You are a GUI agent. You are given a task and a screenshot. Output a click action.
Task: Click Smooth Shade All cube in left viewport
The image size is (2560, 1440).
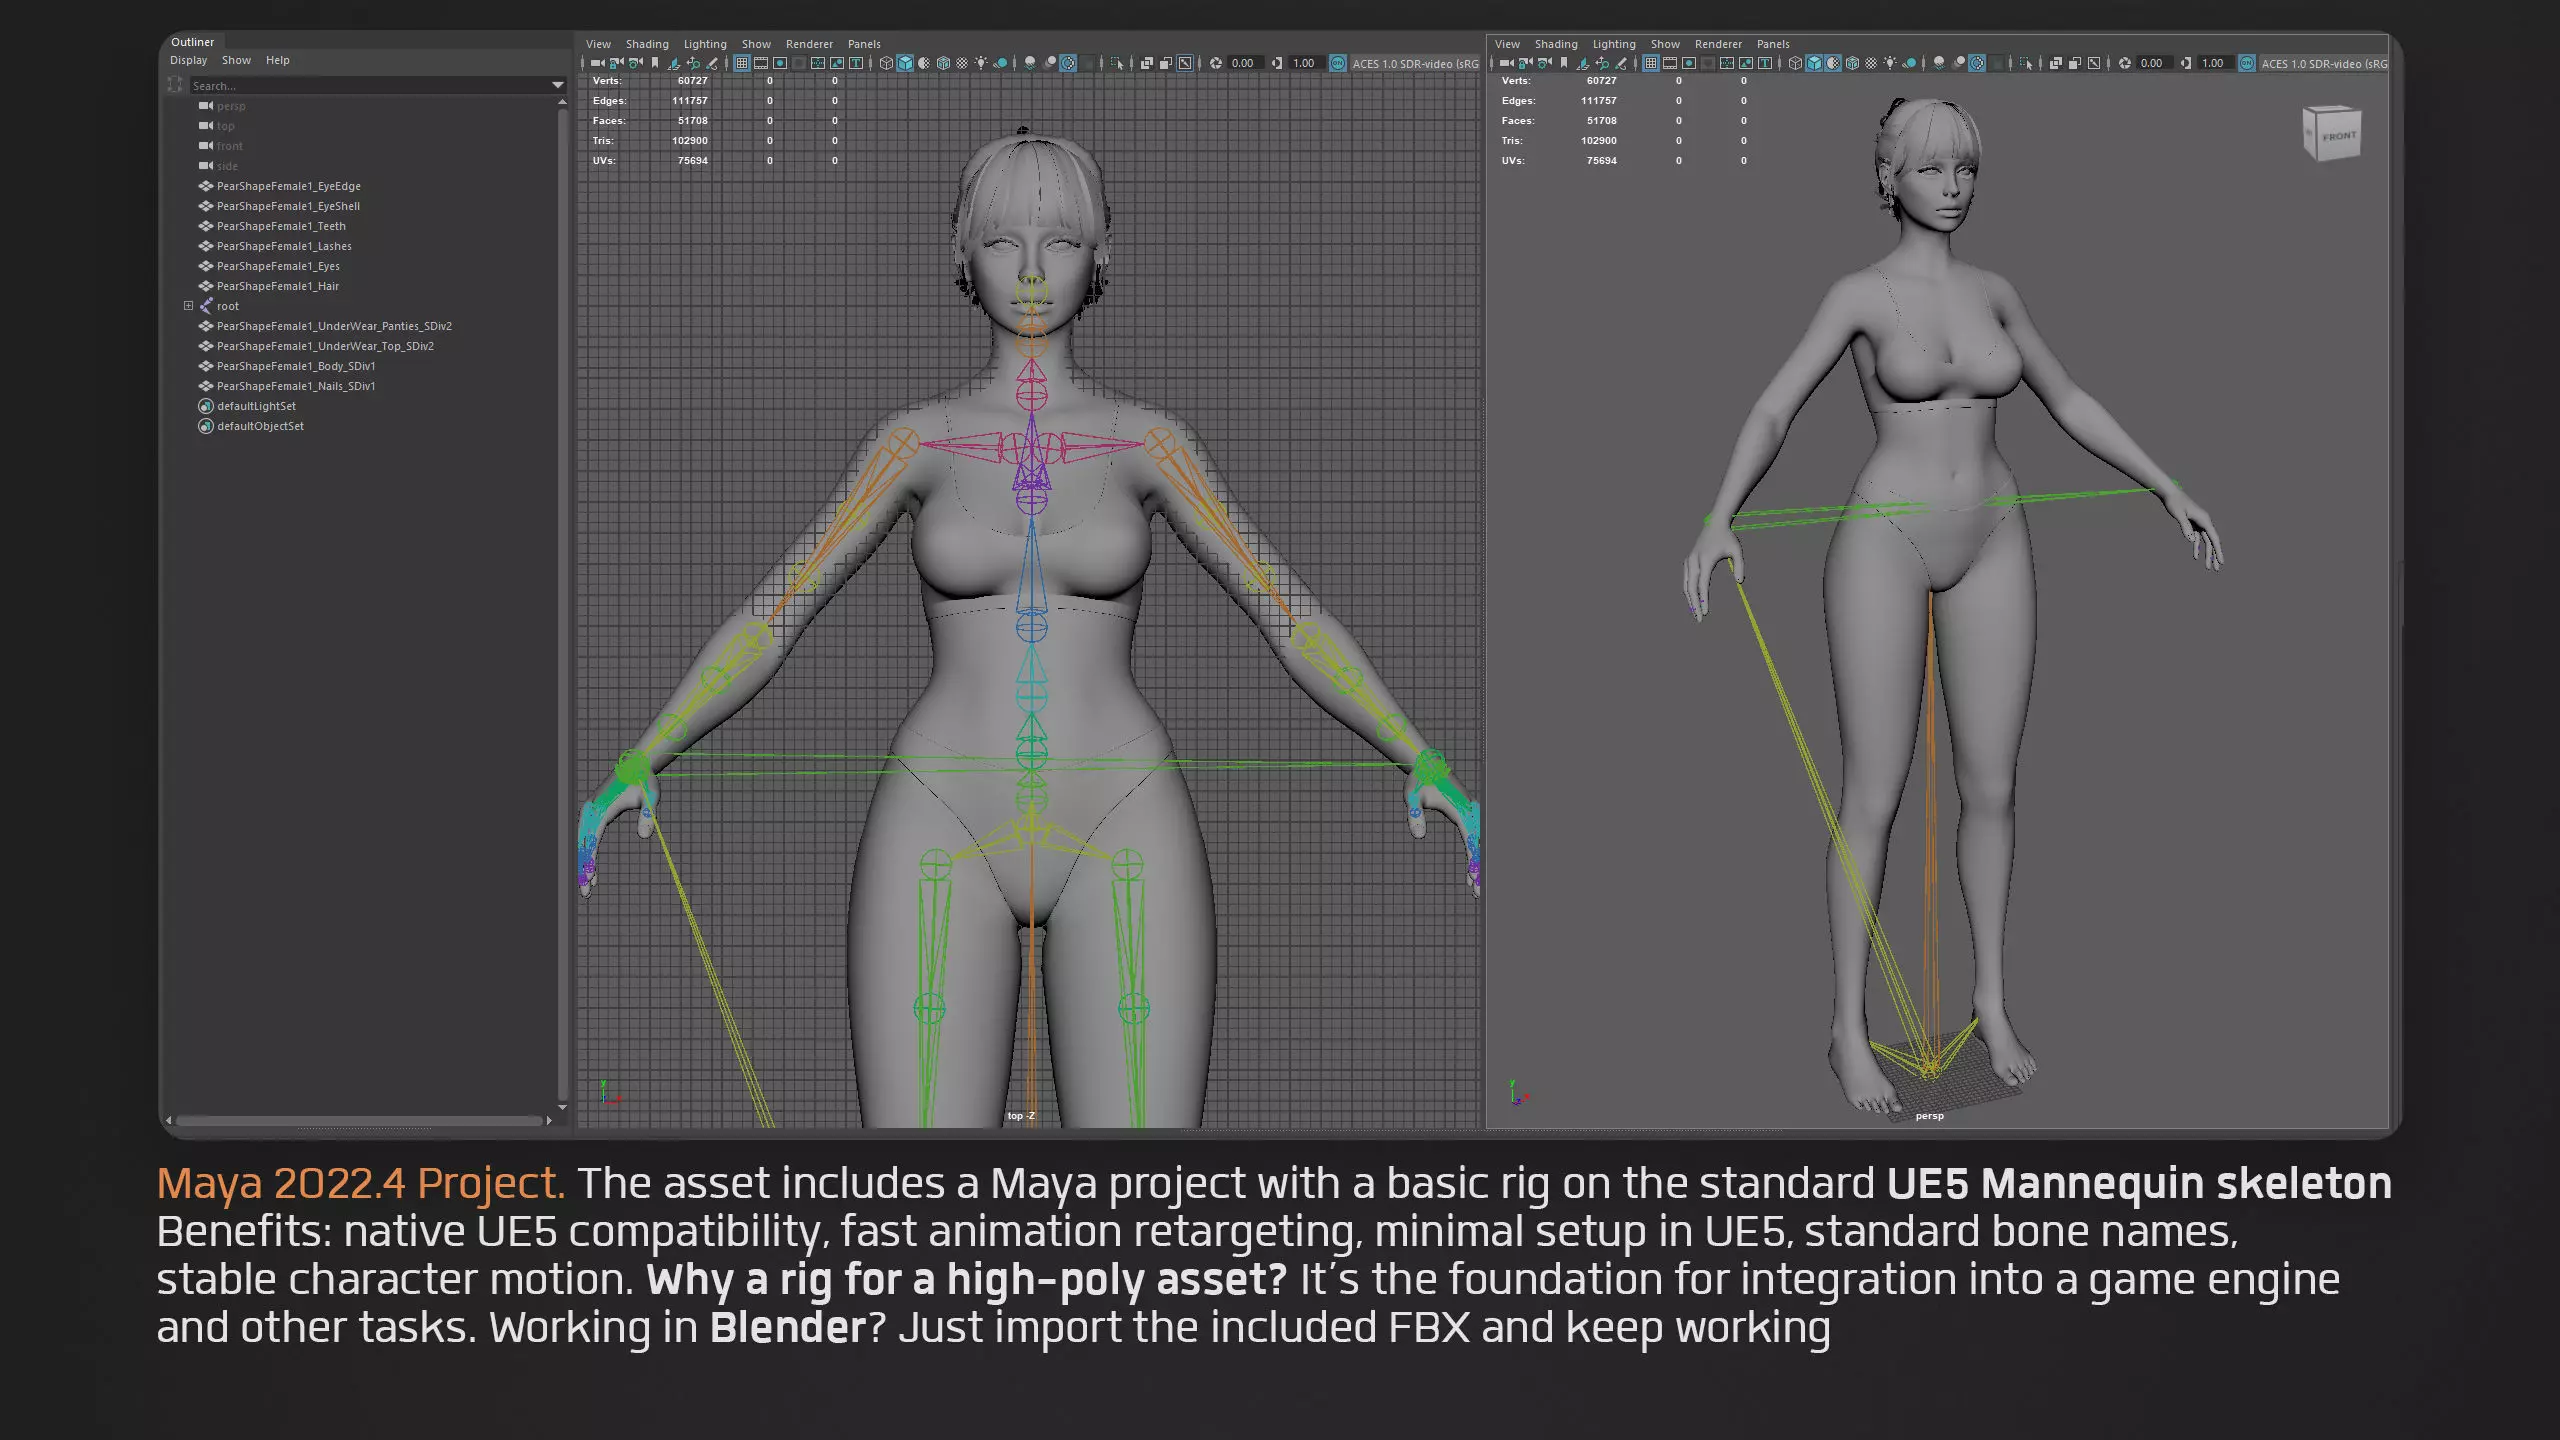tap(905, 63)
